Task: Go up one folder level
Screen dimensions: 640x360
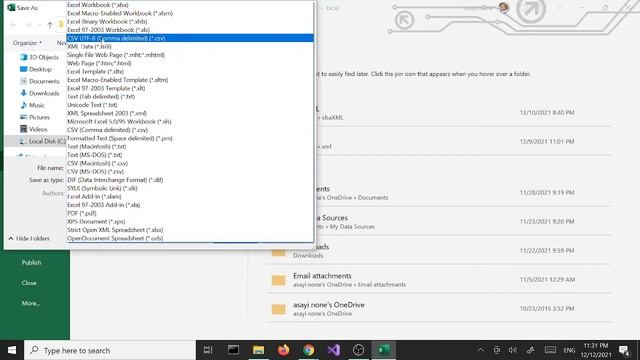Action: [50, 25]
